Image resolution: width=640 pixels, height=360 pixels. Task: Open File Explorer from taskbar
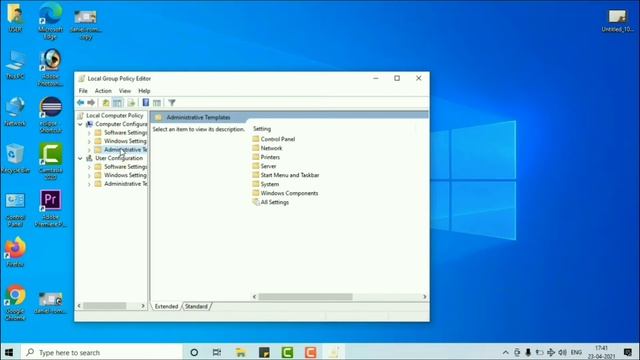coord(240,352)
